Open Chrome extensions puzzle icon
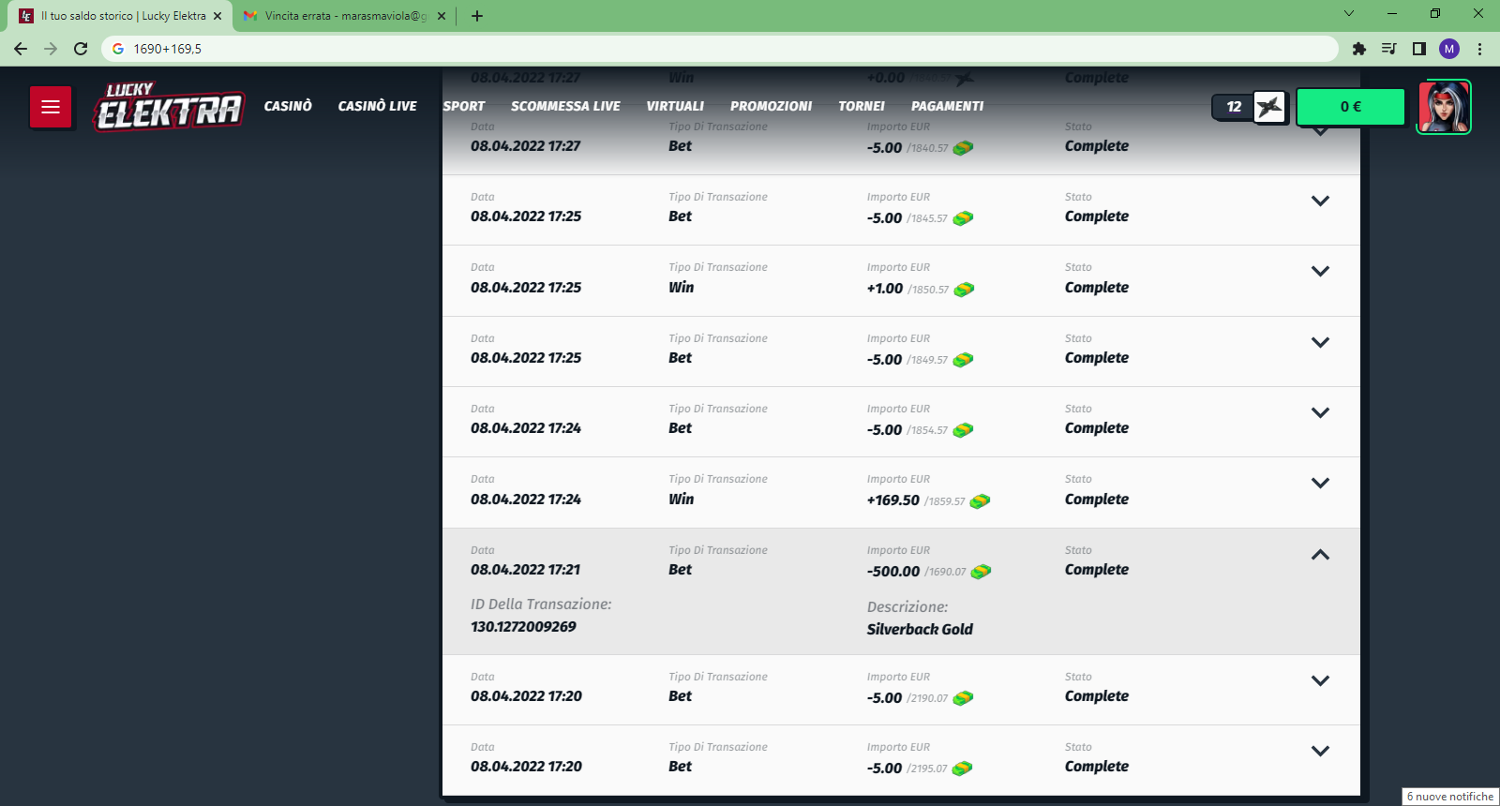Image resolution: width=1500 pixels, height=806 pixels. click(x=1358, y=48)
